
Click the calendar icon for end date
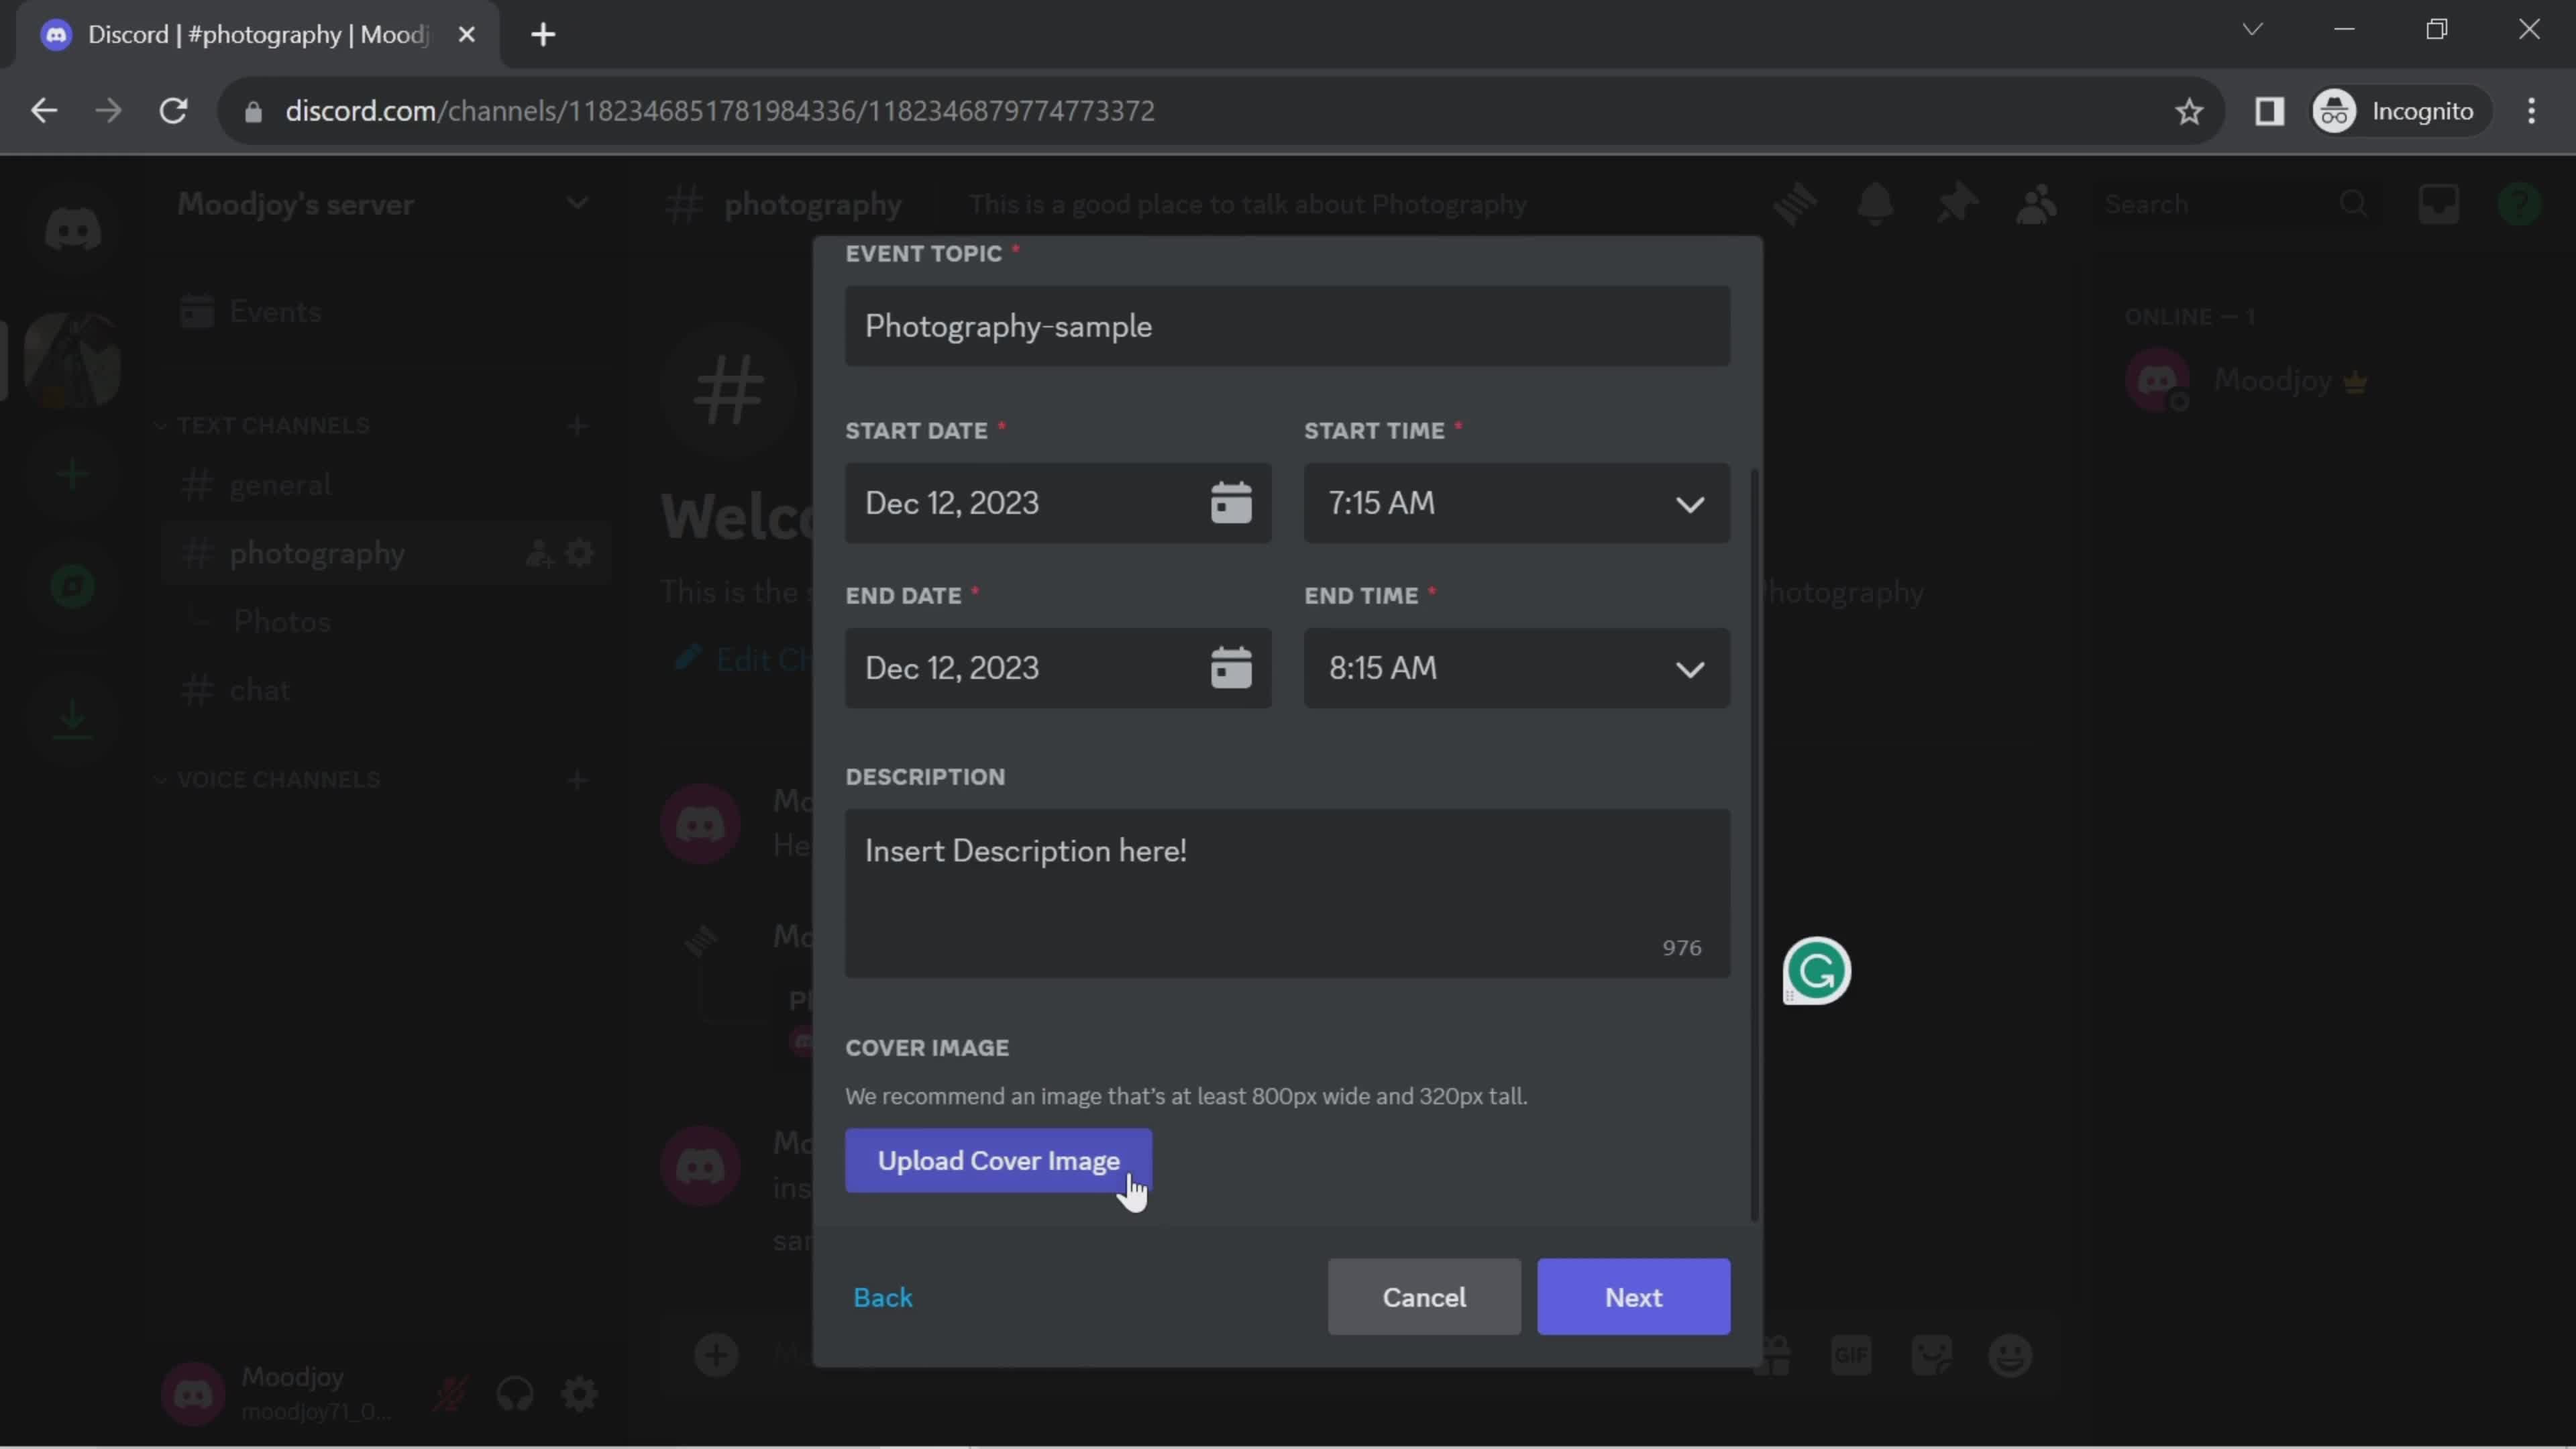(x=1232, y=667)
